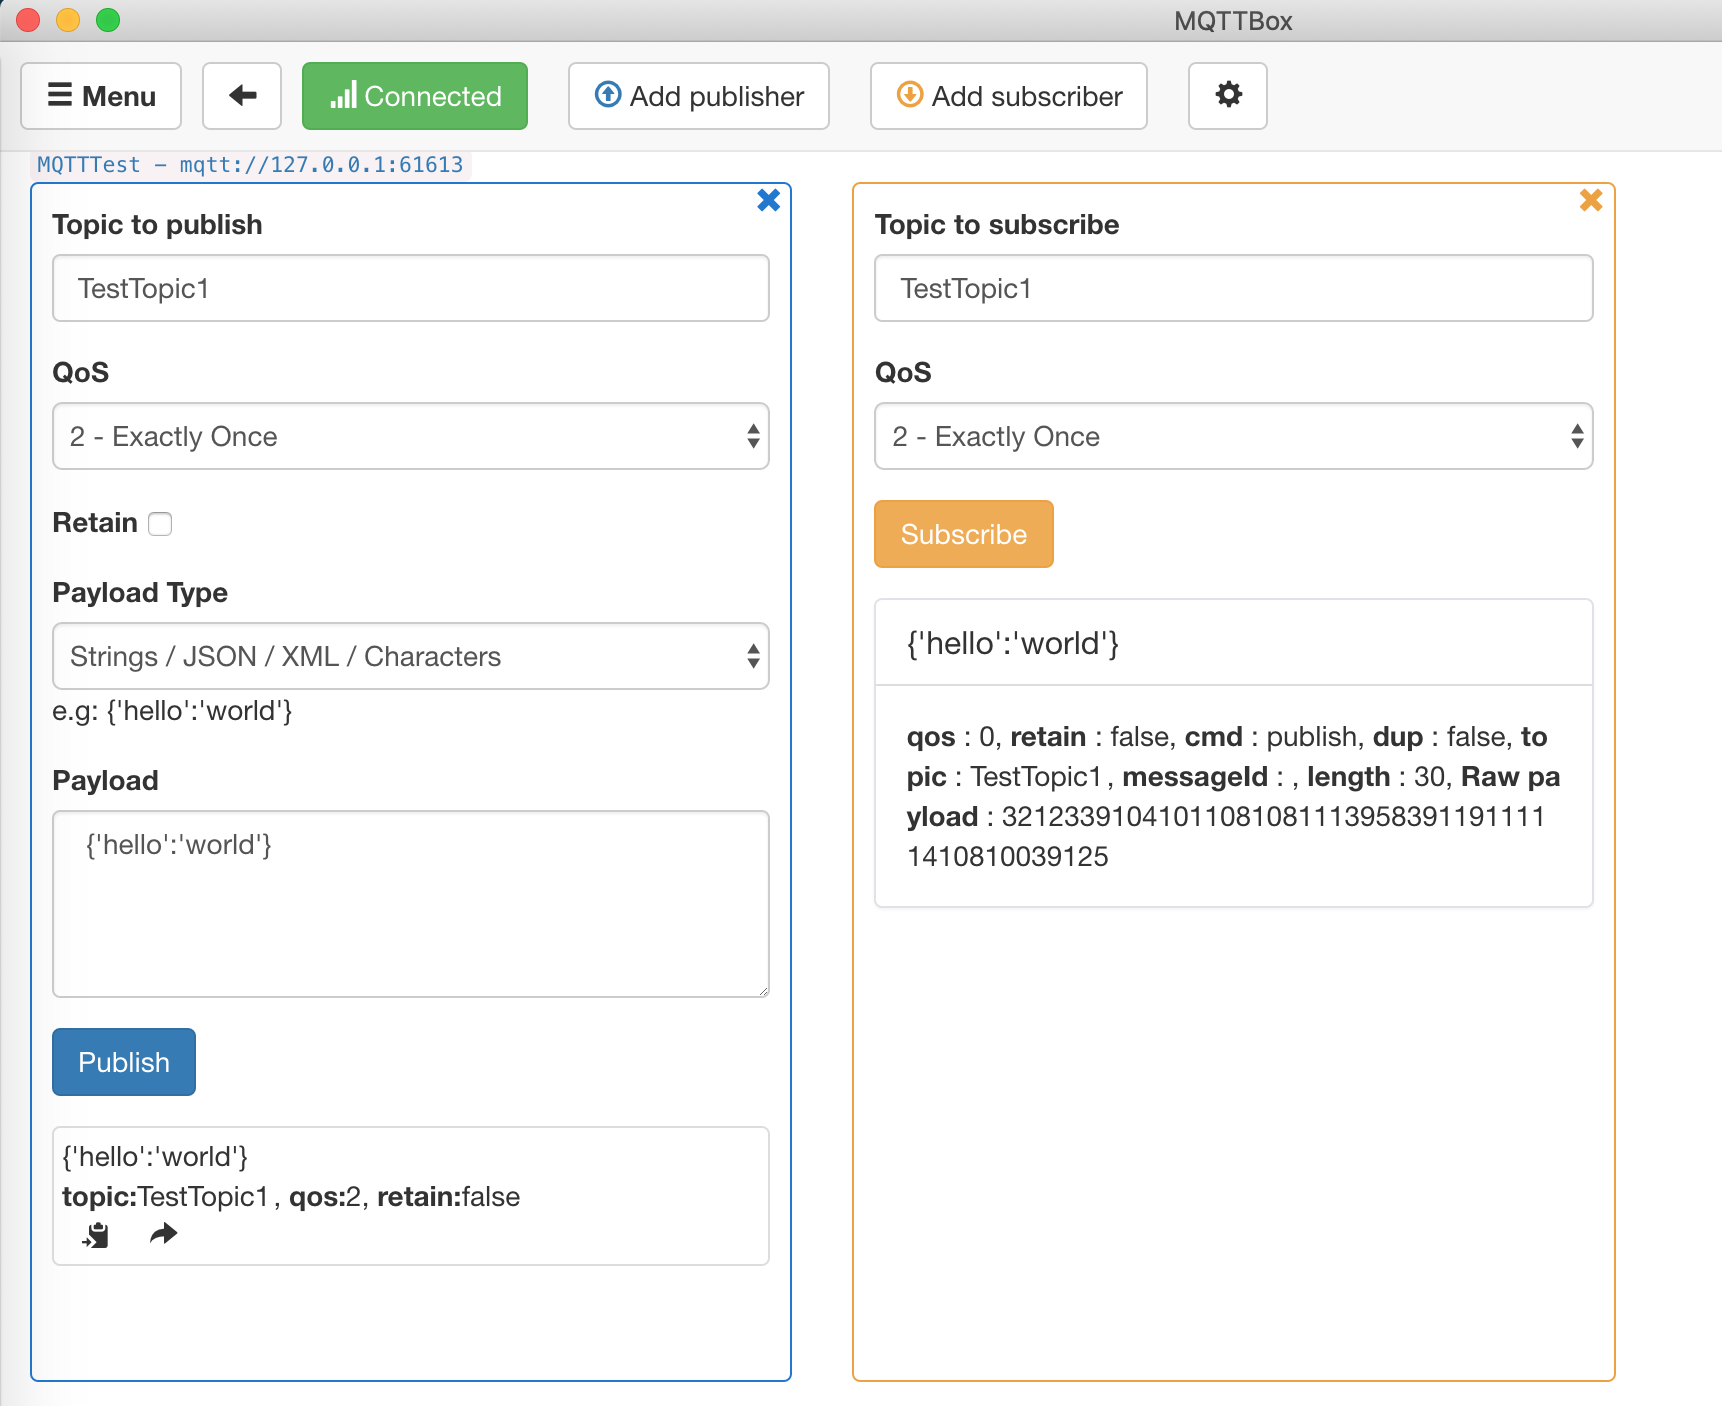Click inside the Payload text area
Image resolution: width=1722 pixels, height=1406 pixels.
pyautogui.click(x=411, y=904)
